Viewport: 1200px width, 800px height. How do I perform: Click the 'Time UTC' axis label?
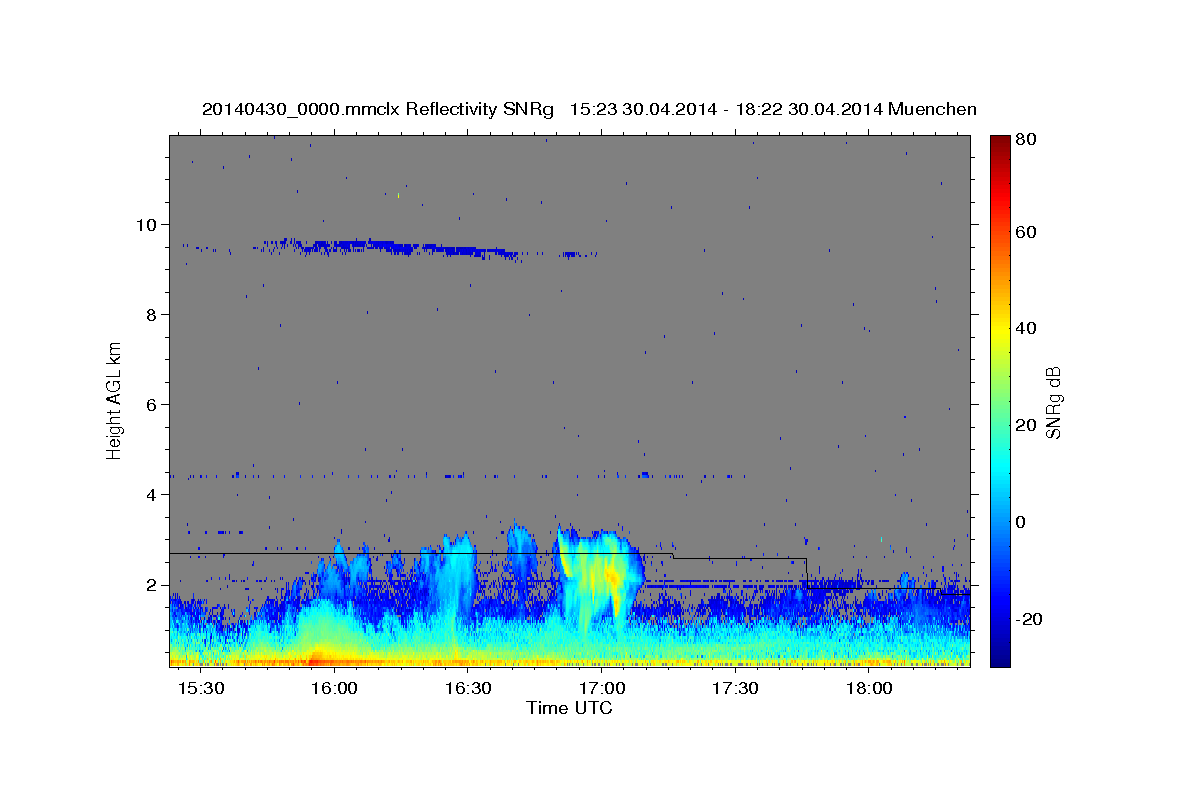click(569, 708)
